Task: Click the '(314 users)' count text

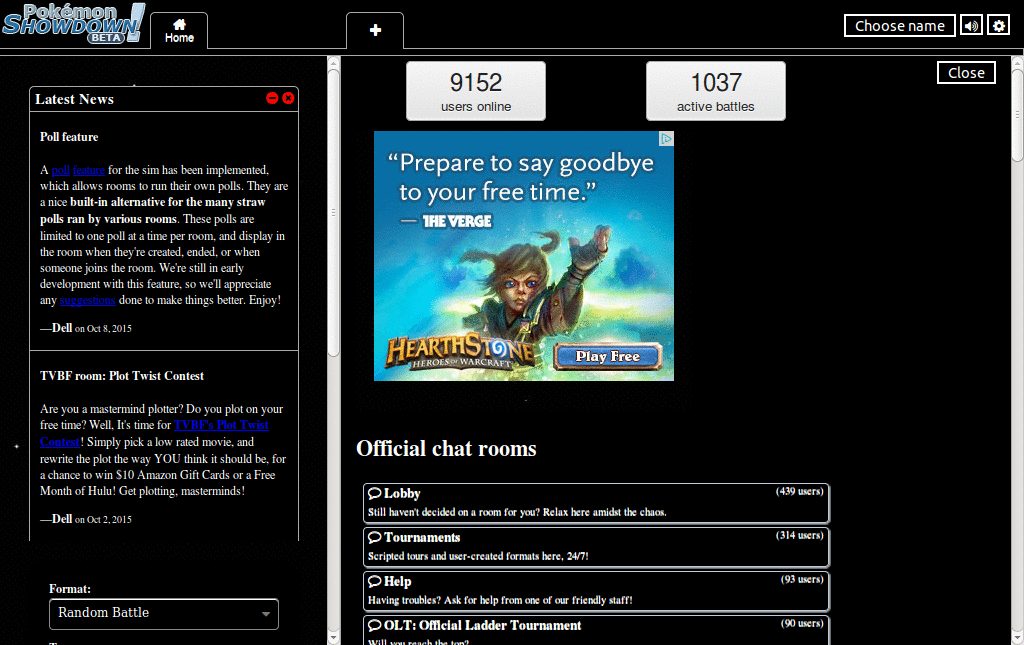Action: tap(799, 535)
